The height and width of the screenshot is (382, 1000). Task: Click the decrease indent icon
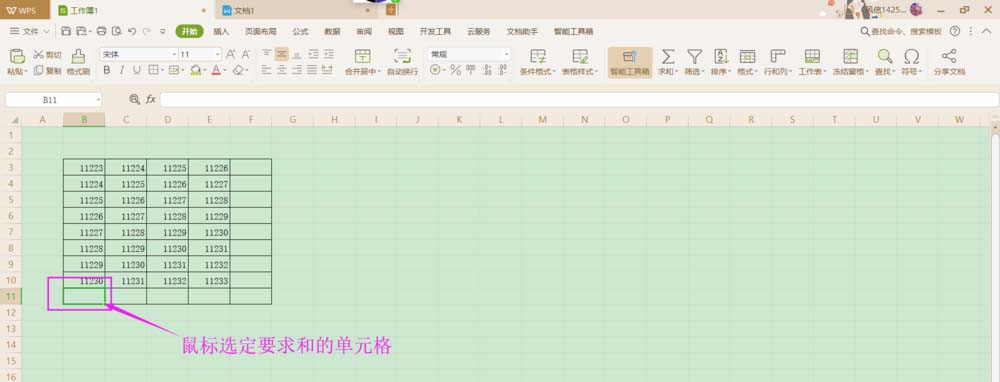[x=313, y=55]
